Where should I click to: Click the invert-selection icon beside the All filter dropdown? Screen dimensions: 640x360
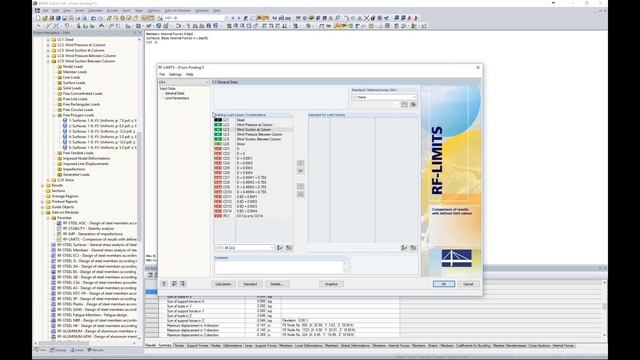click(289, 248)
